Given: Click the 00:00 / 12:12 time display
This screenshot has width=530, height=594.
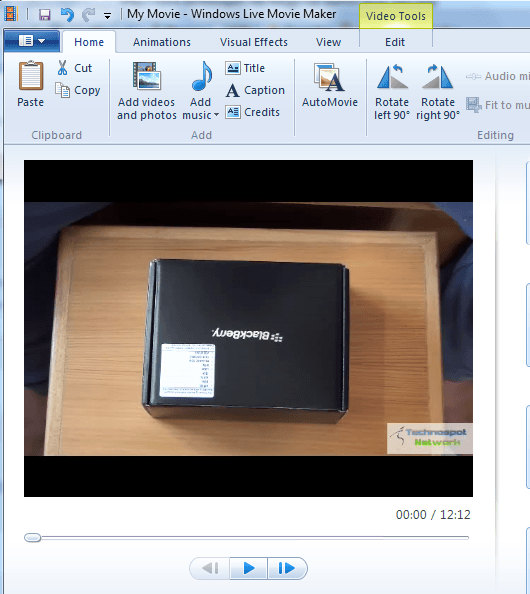Looking at the screenshot, I should (433, 515).
